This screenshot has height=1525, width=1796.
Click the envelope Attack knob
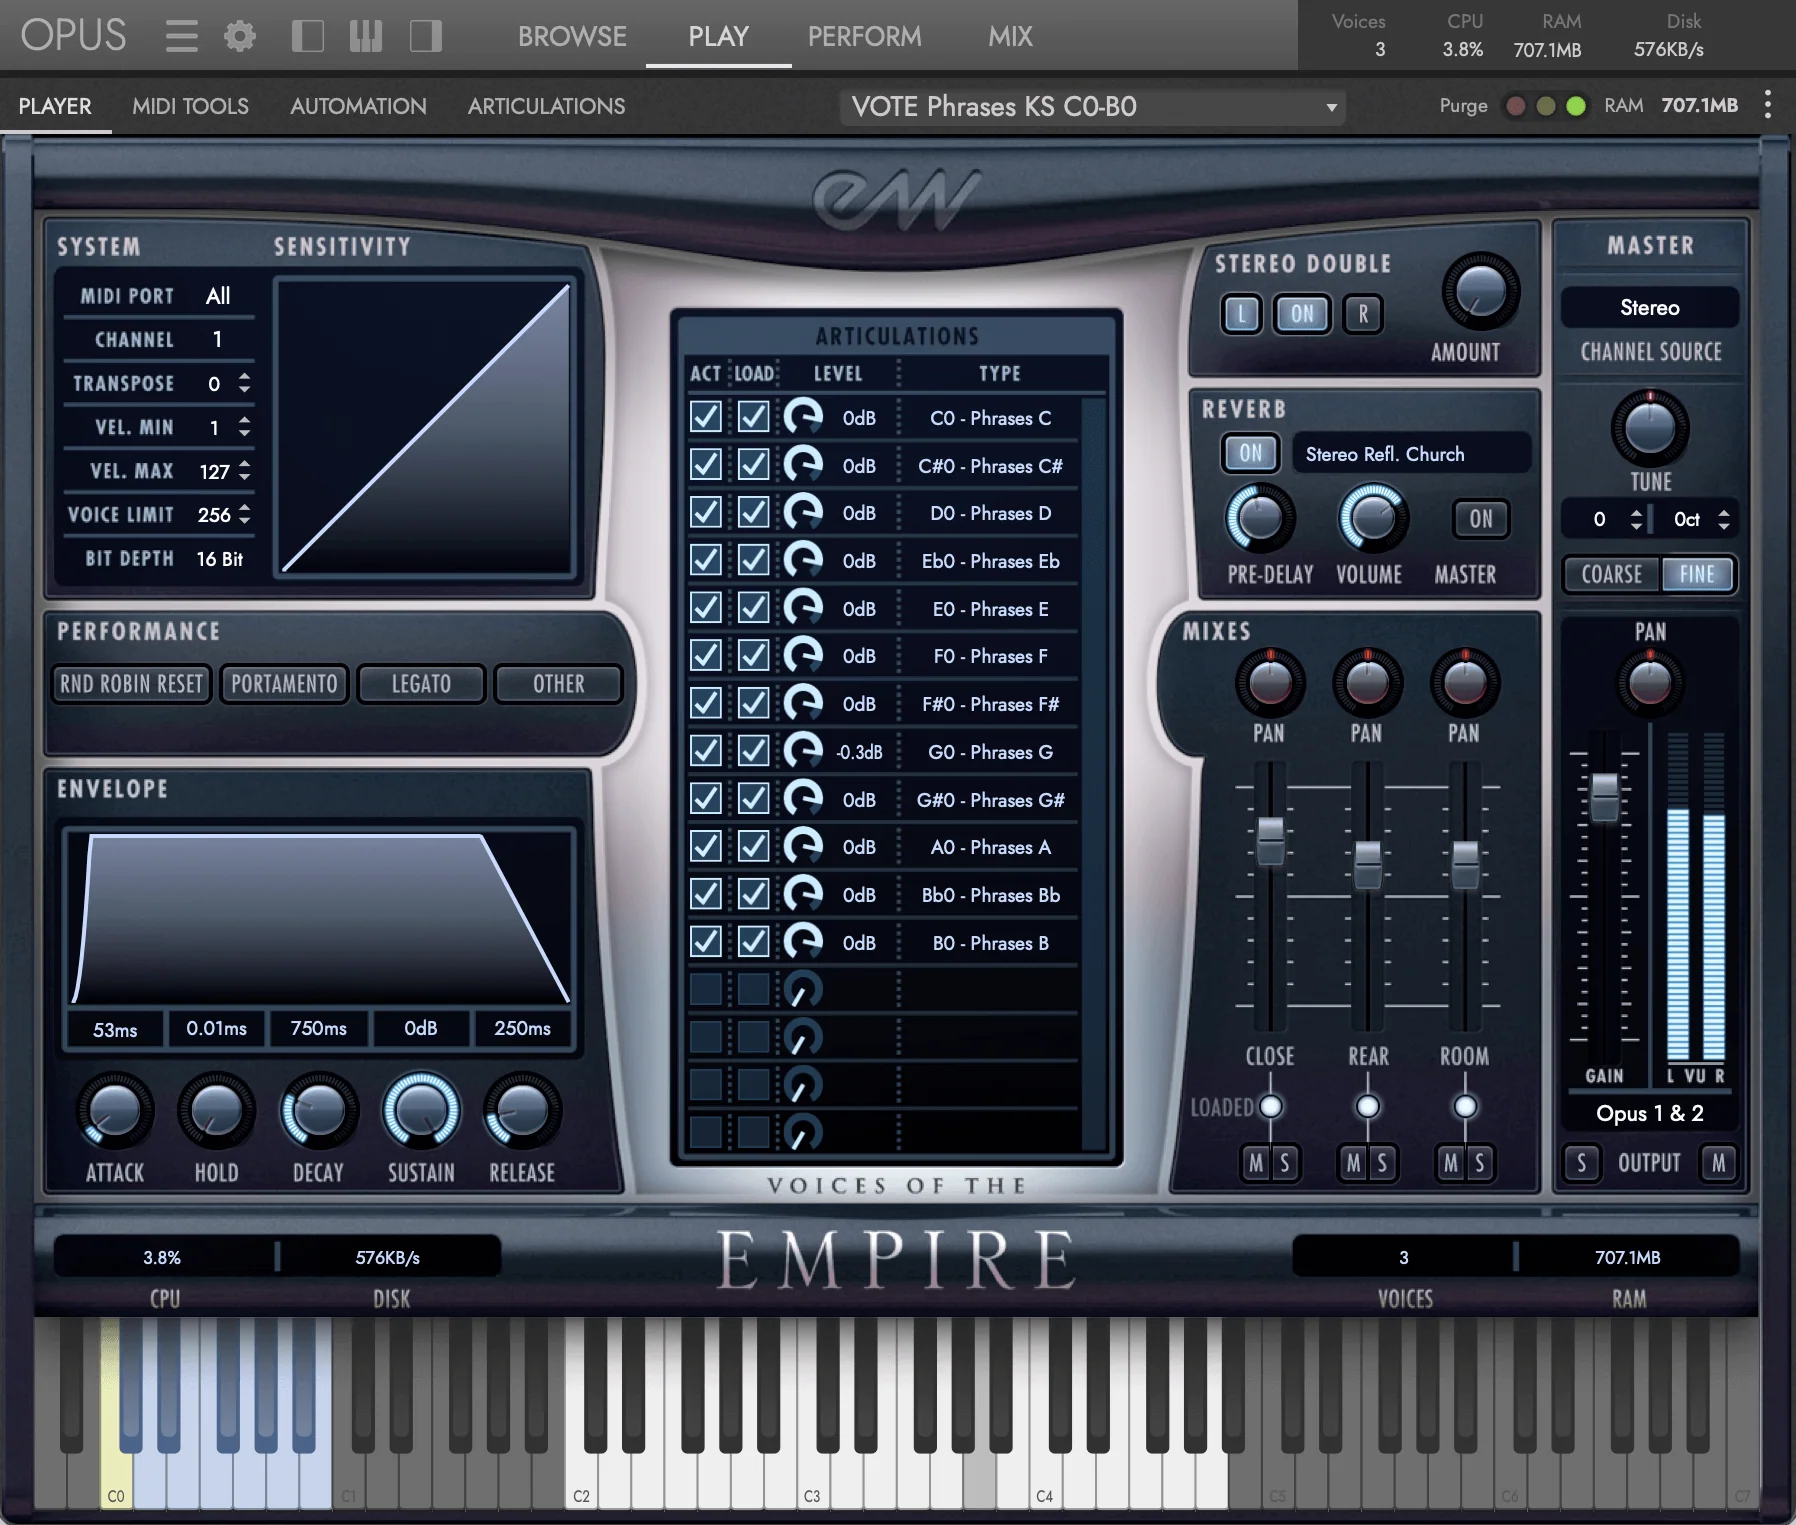115,1110
